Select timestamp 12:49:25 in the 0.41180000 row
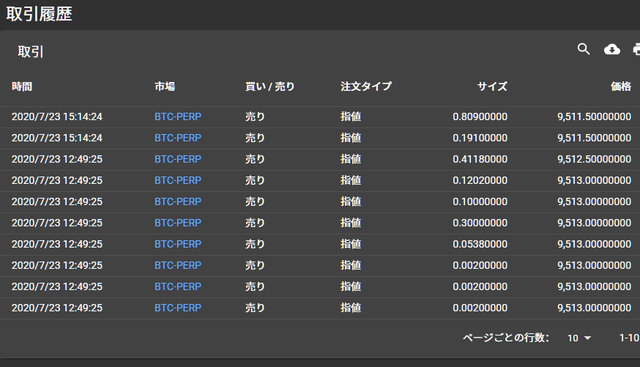Screen dimensions: 640x367 [x=57, y=159]
